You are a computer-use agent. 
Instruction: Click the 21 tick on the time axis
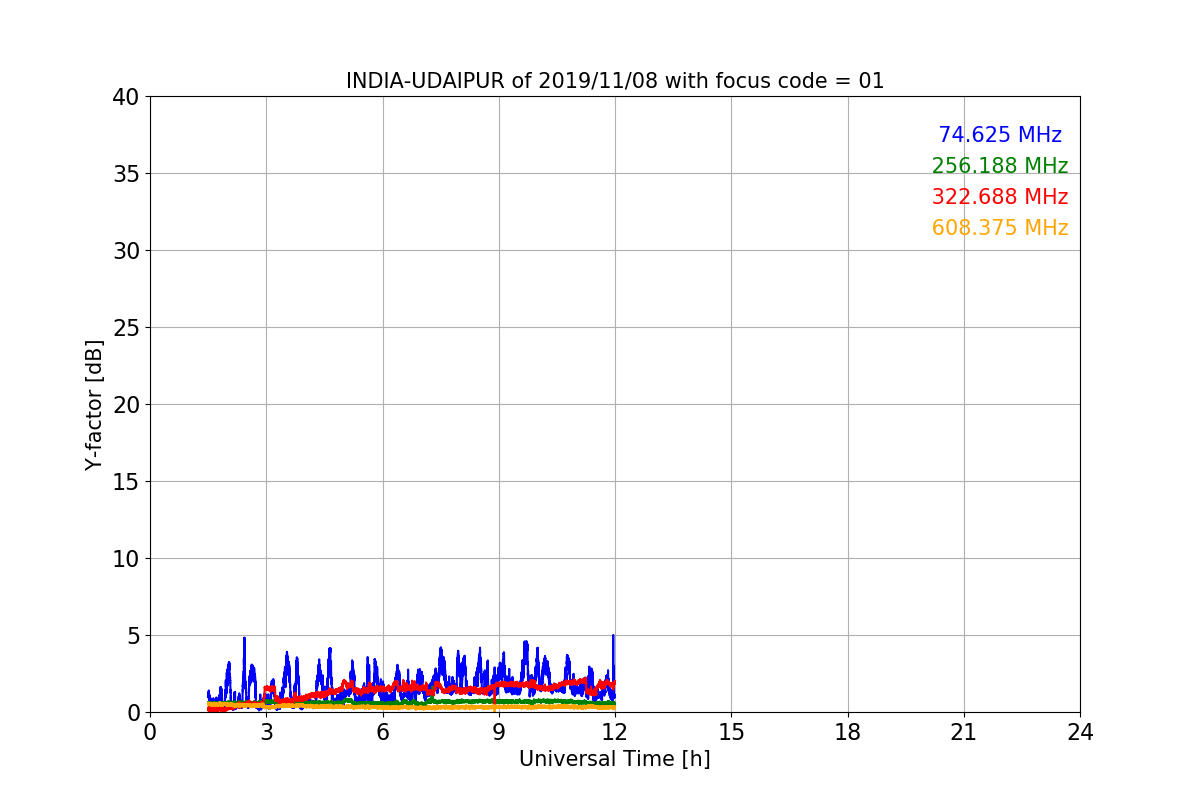(963, 732)
